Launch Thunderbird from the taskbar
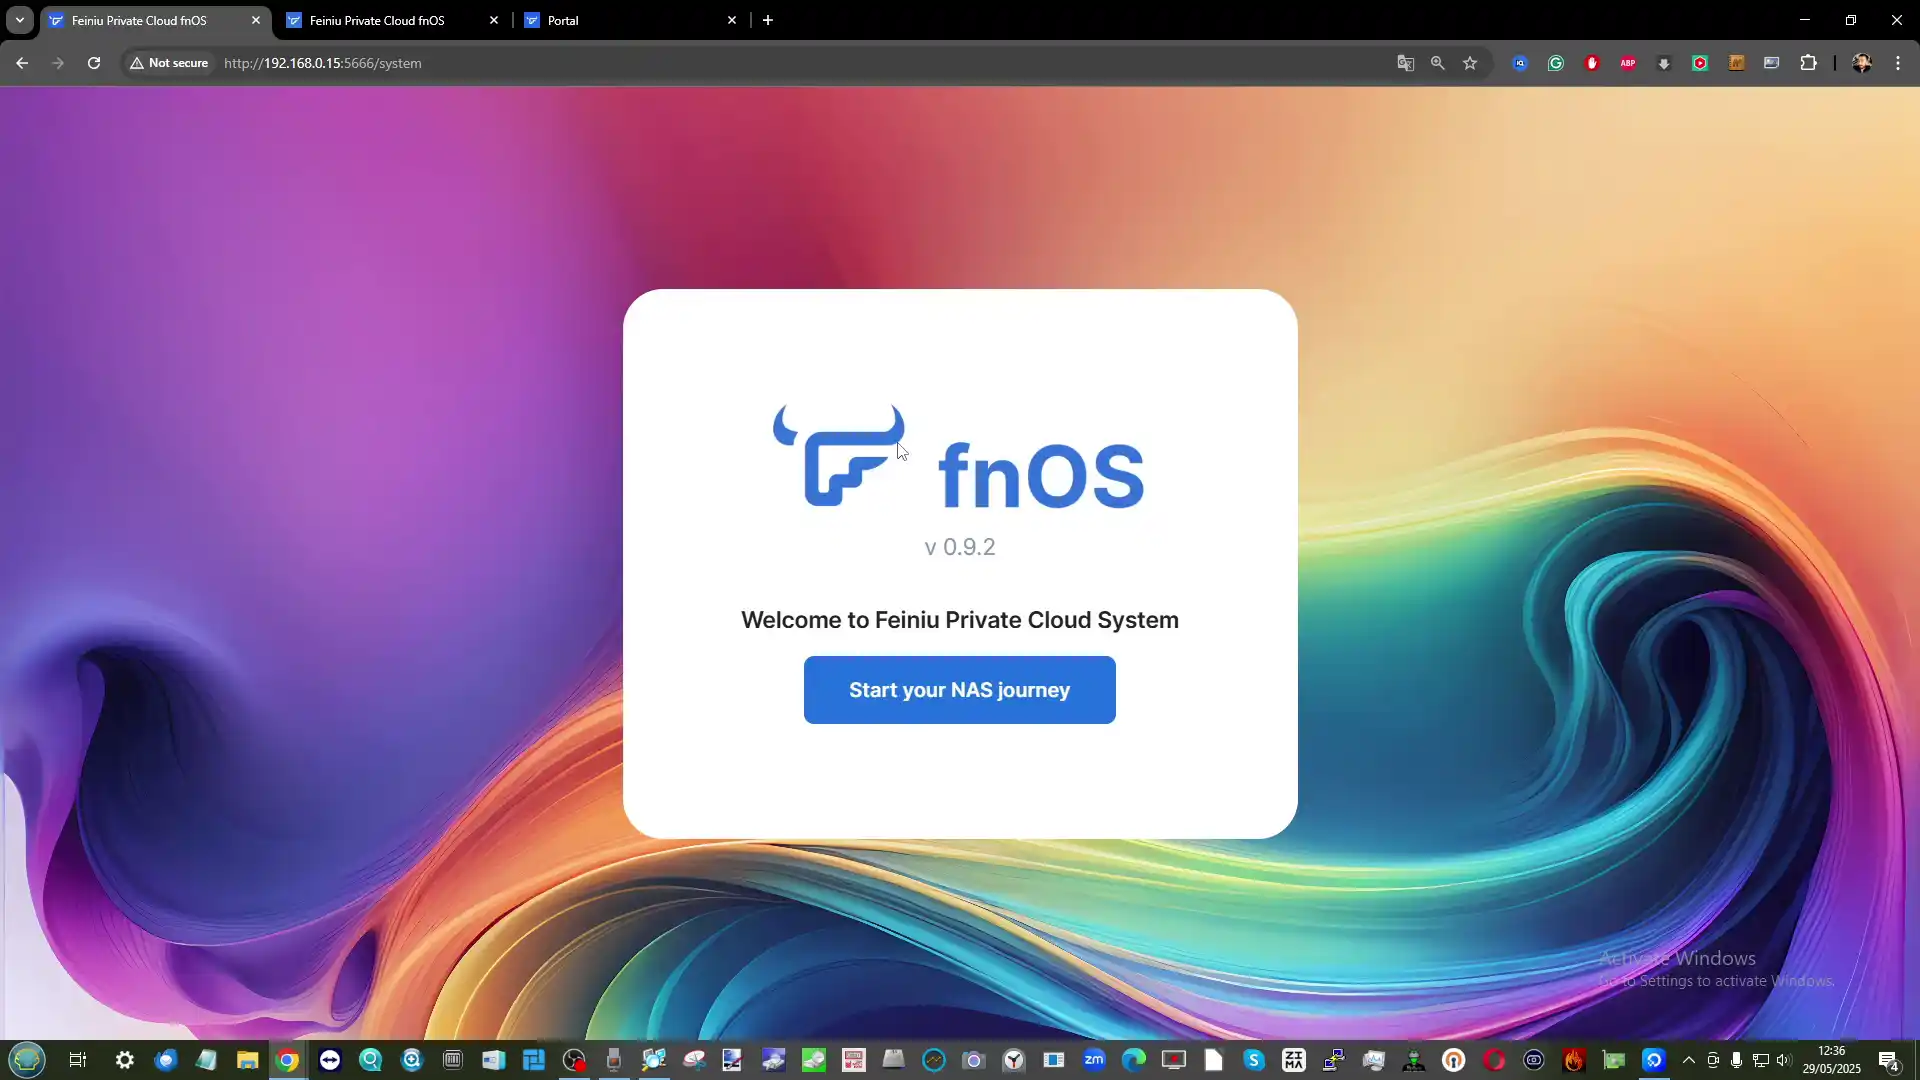Image resolution: width=1920 pixels, height=1080 pixels. click(x=166, y=1060)
